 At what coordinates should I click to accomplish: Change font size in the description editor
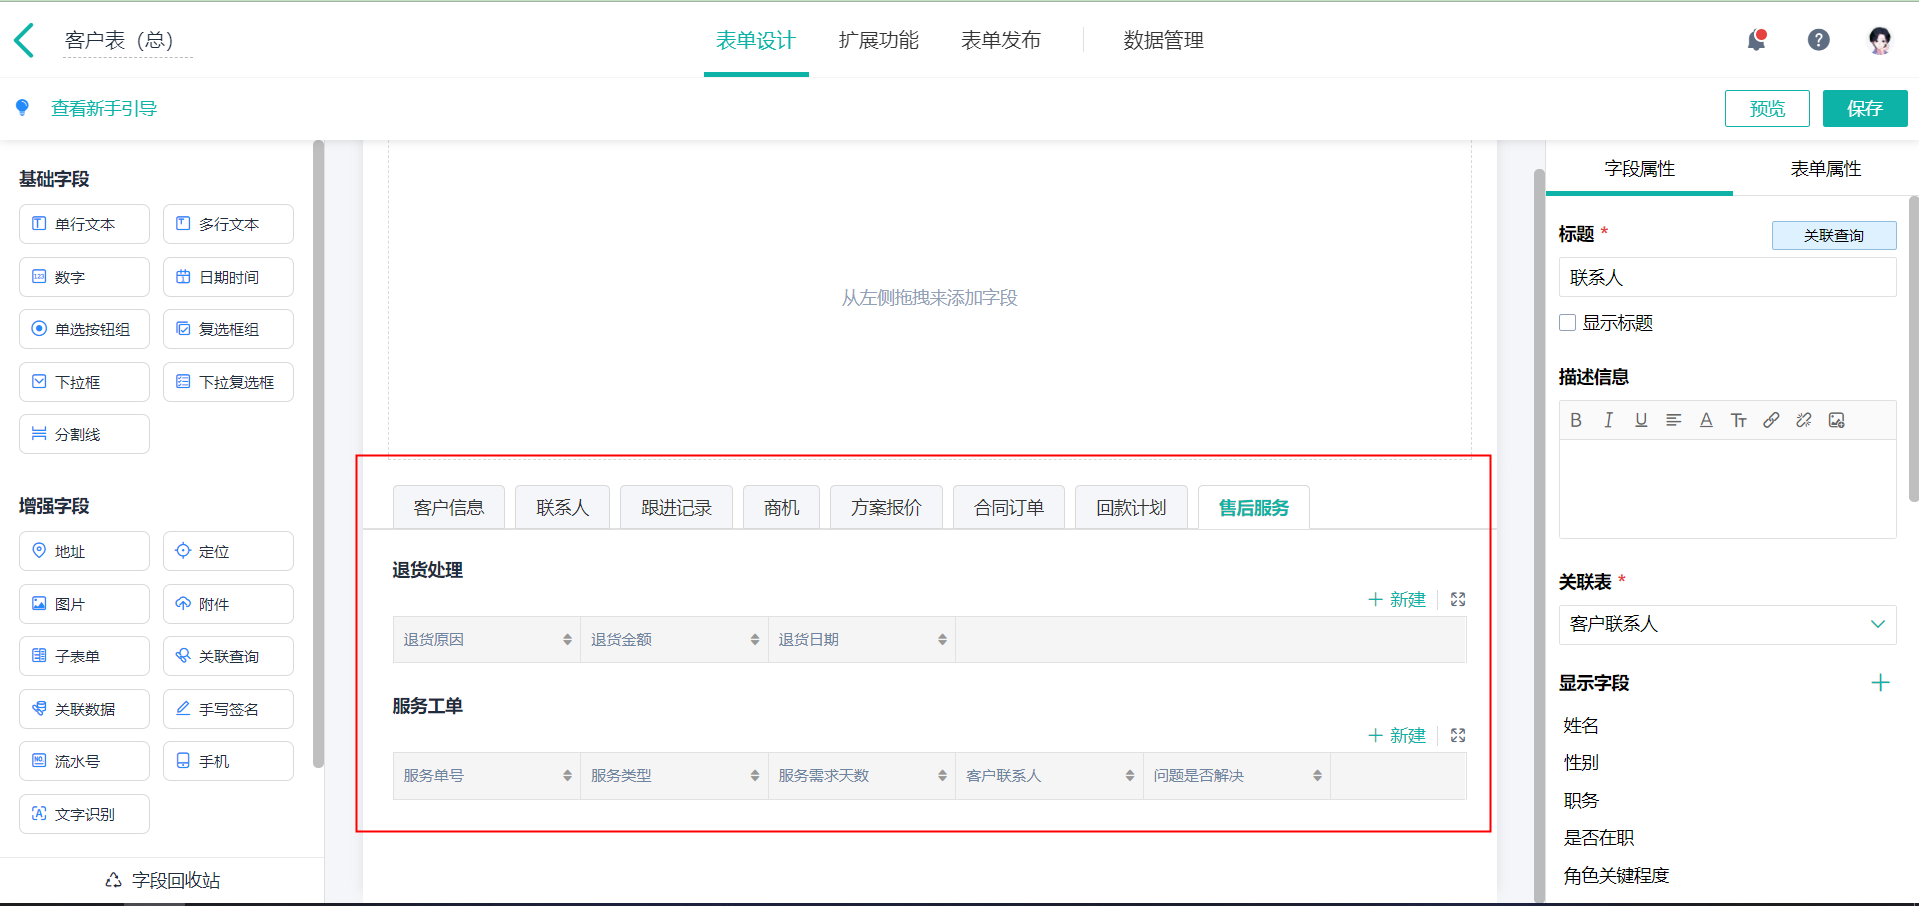[x=1739, y=420]
